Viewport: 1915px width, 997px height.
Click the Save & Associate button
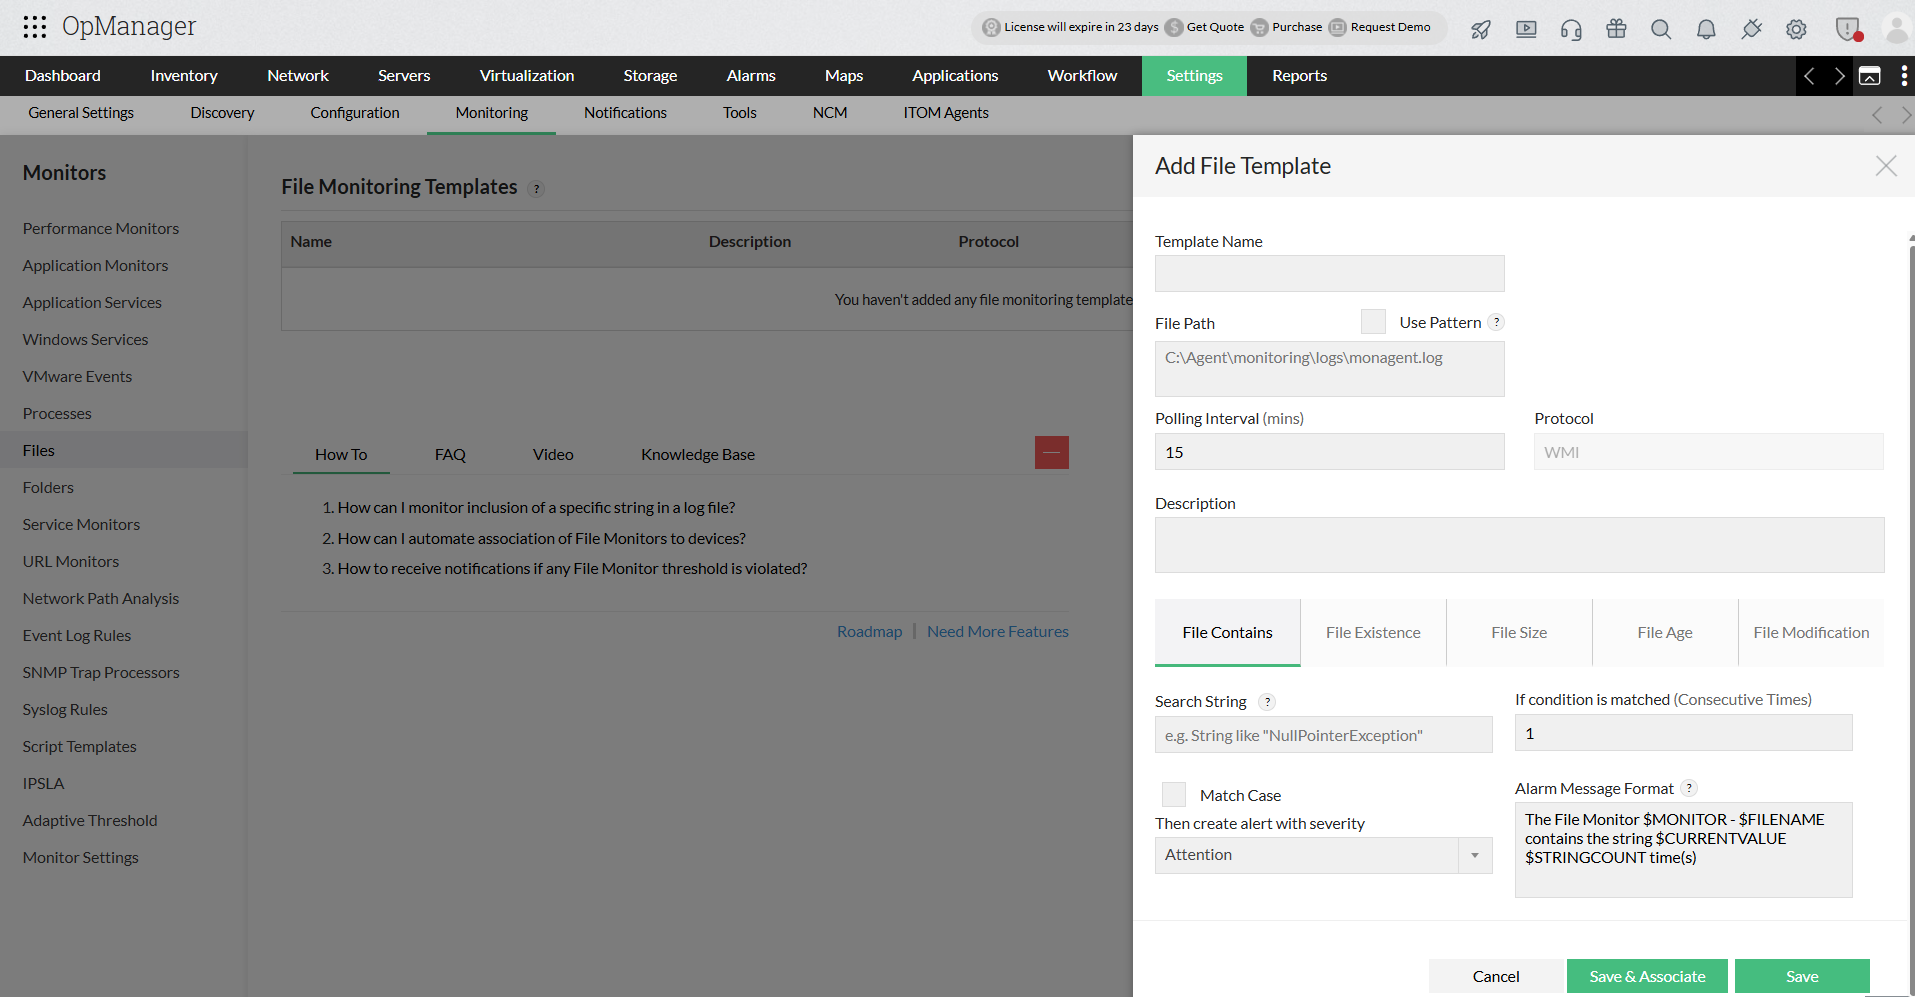click(x=1647, y=976)
